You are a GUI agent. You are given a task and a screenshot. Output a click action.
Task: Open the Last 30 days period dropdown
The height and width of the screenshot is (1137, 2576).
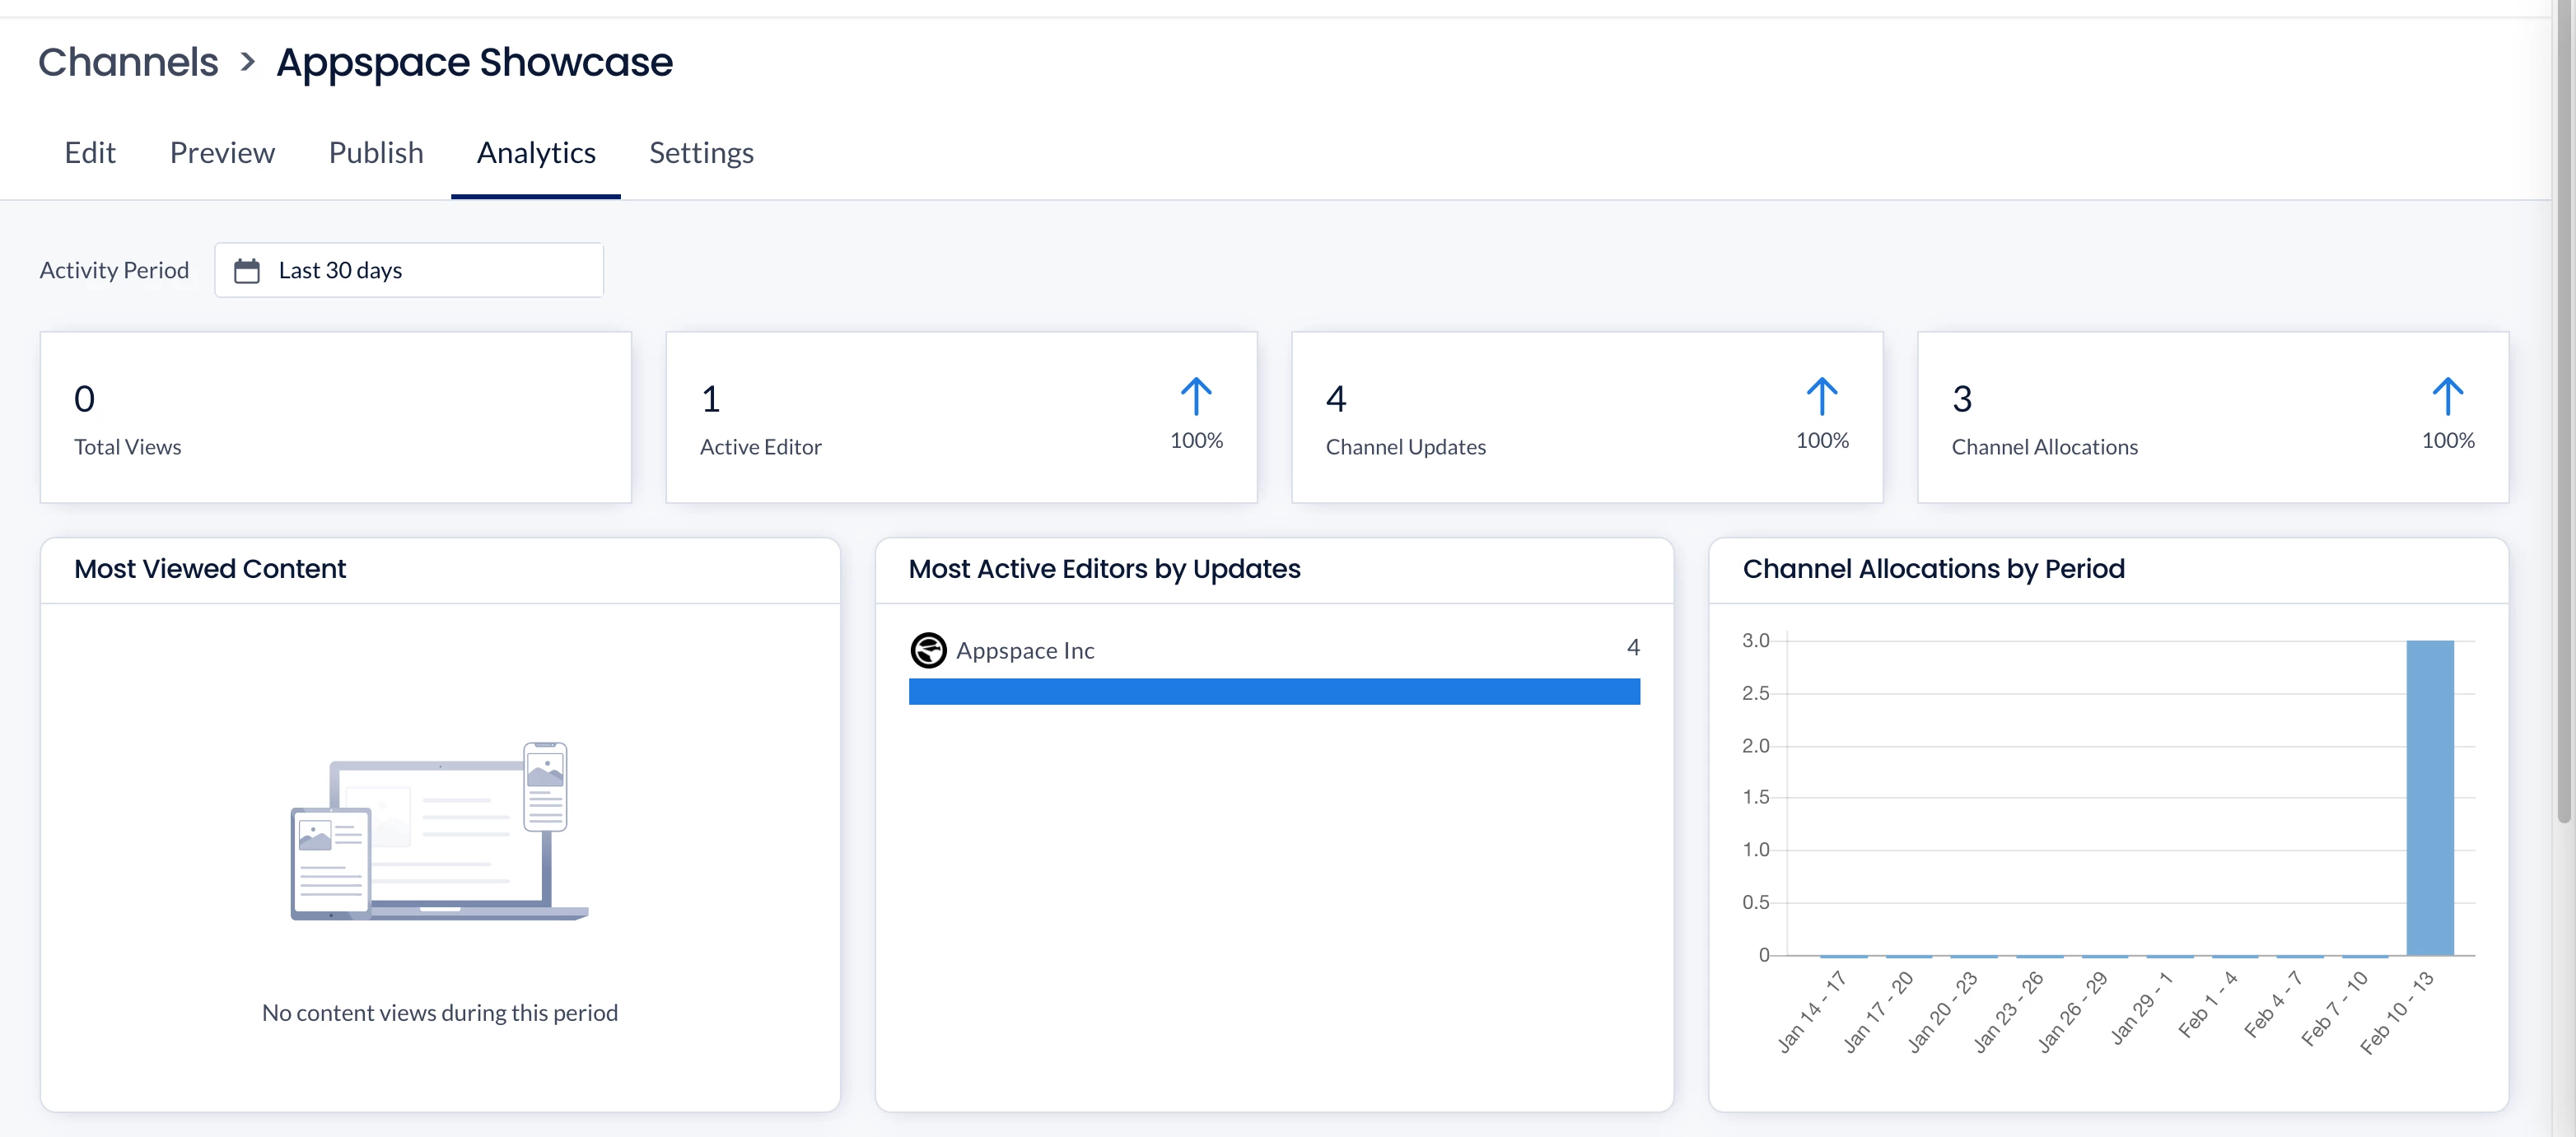point(409,271)
